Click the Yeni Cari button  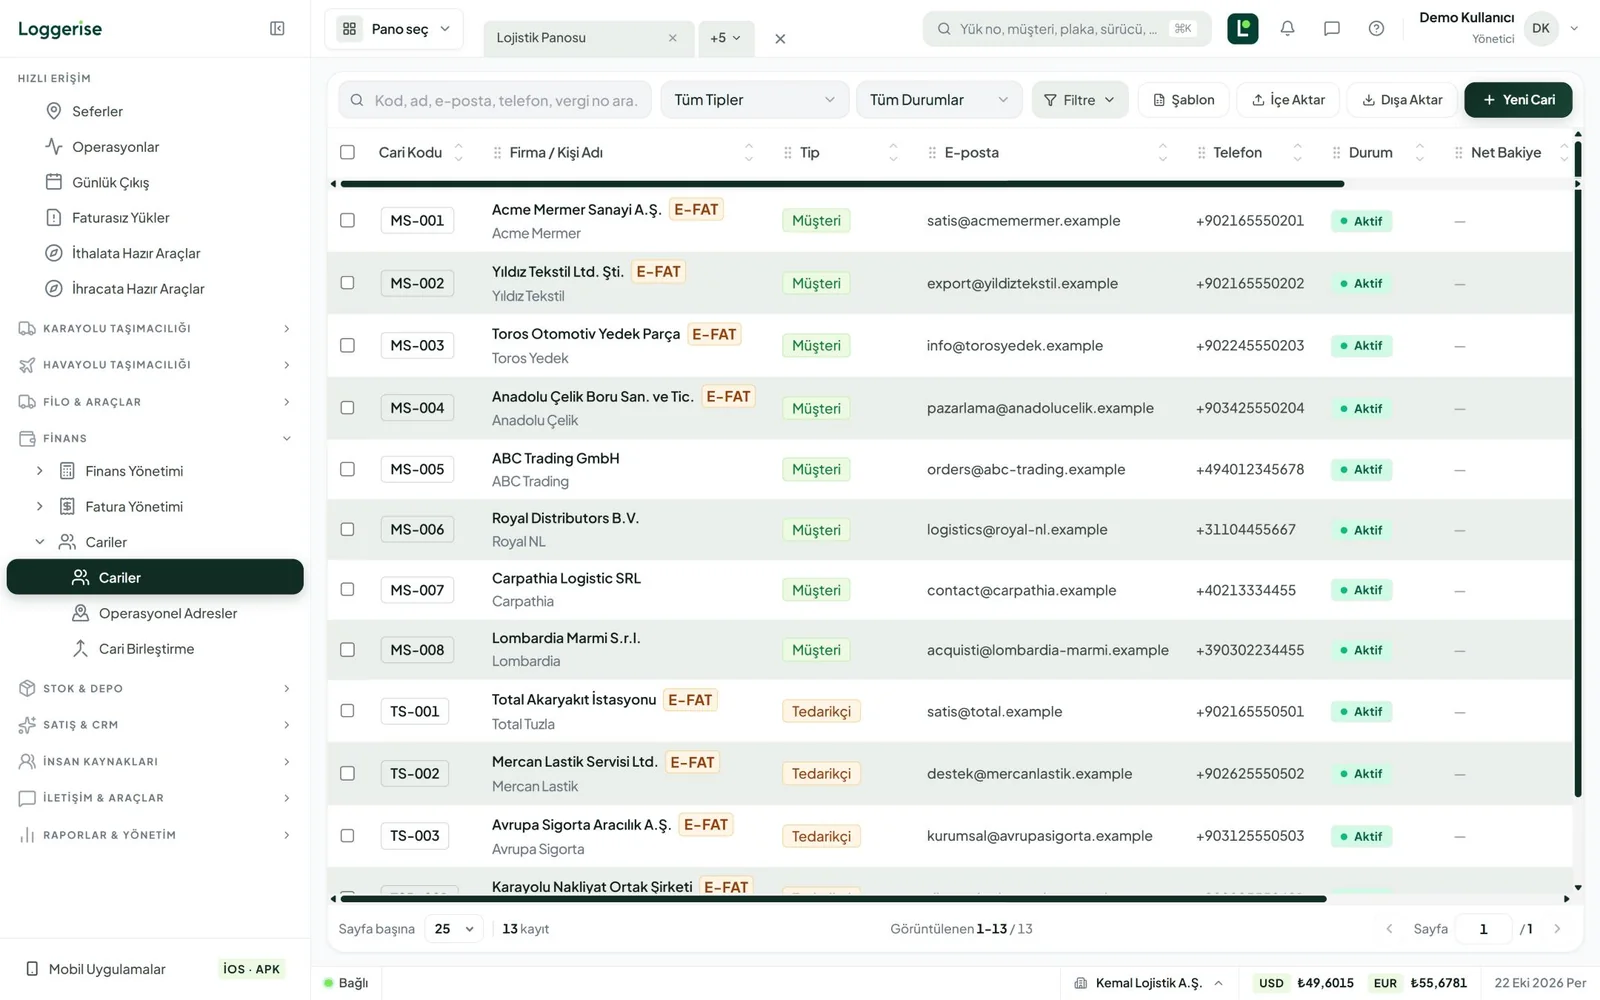(1518, 100)
